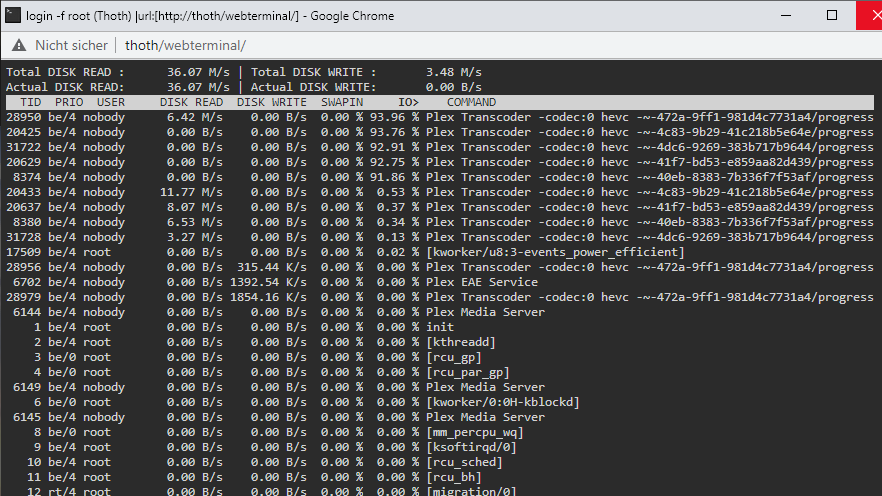Click the IO> column header
Screen dimensions: 882x496
(408, 102)
